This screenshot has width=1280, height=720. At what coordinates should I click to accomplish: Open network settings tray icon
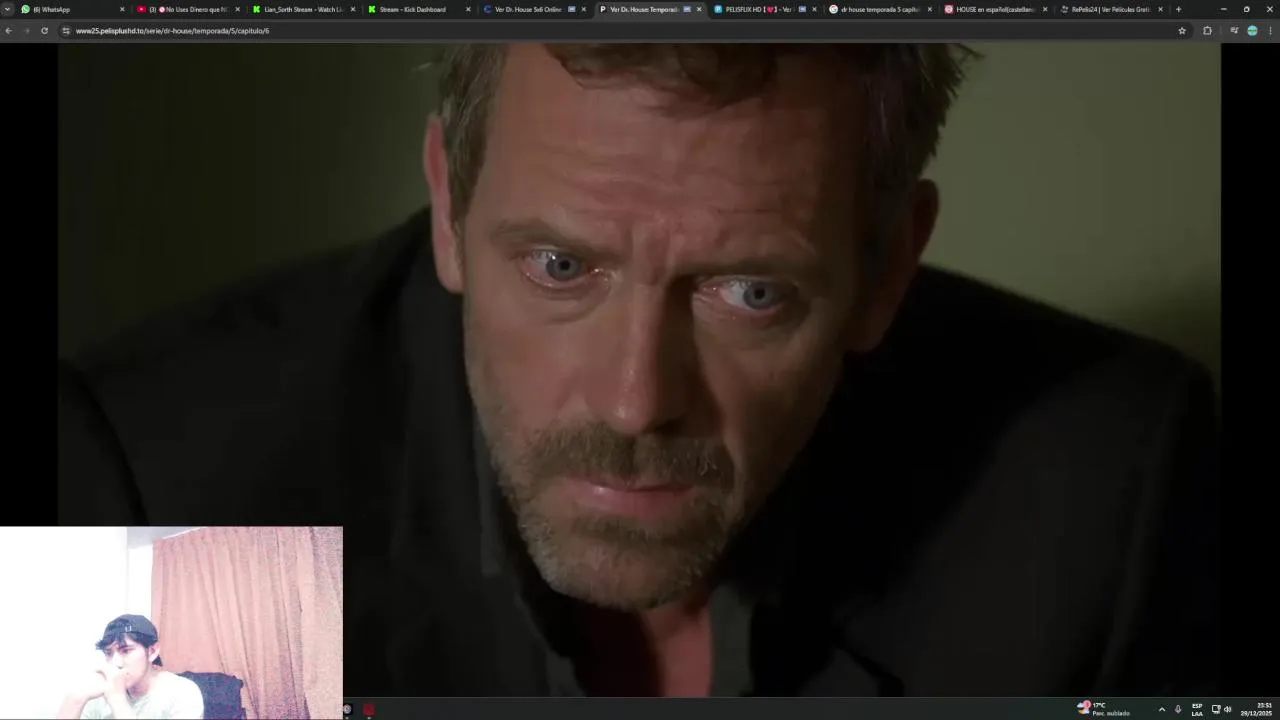[1216, 709]
